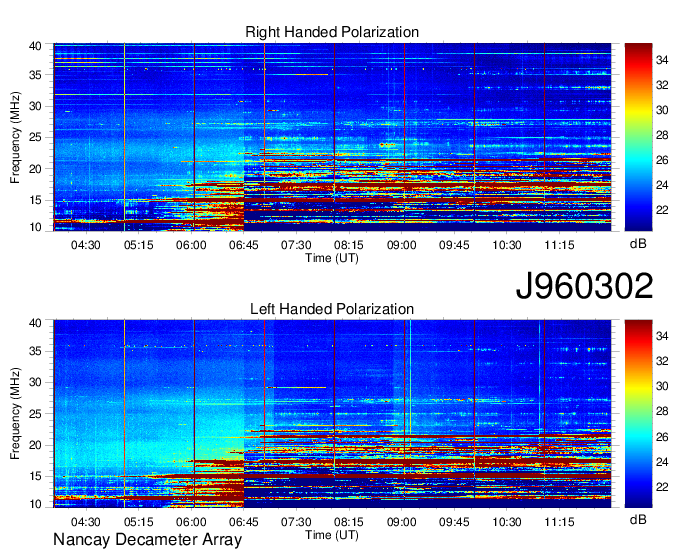Click inside the Right Handed Polarization spectrogram
Screen dimensions: 680x552
click(332, 137)
